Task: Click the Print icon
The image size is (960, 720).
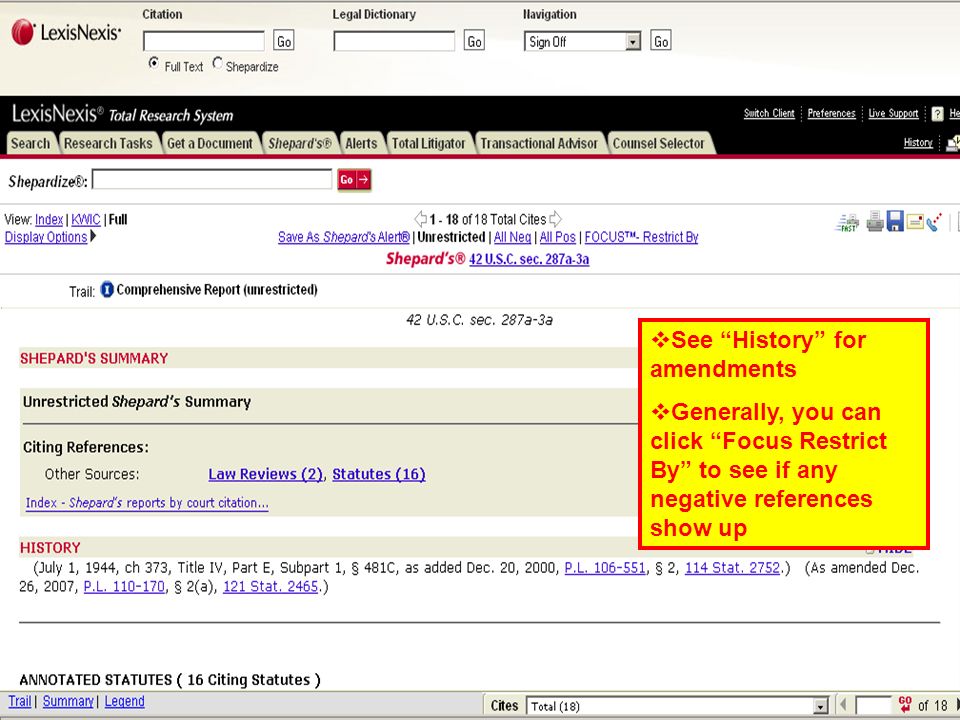Action: pyautogui.click(x=875, y=221)
